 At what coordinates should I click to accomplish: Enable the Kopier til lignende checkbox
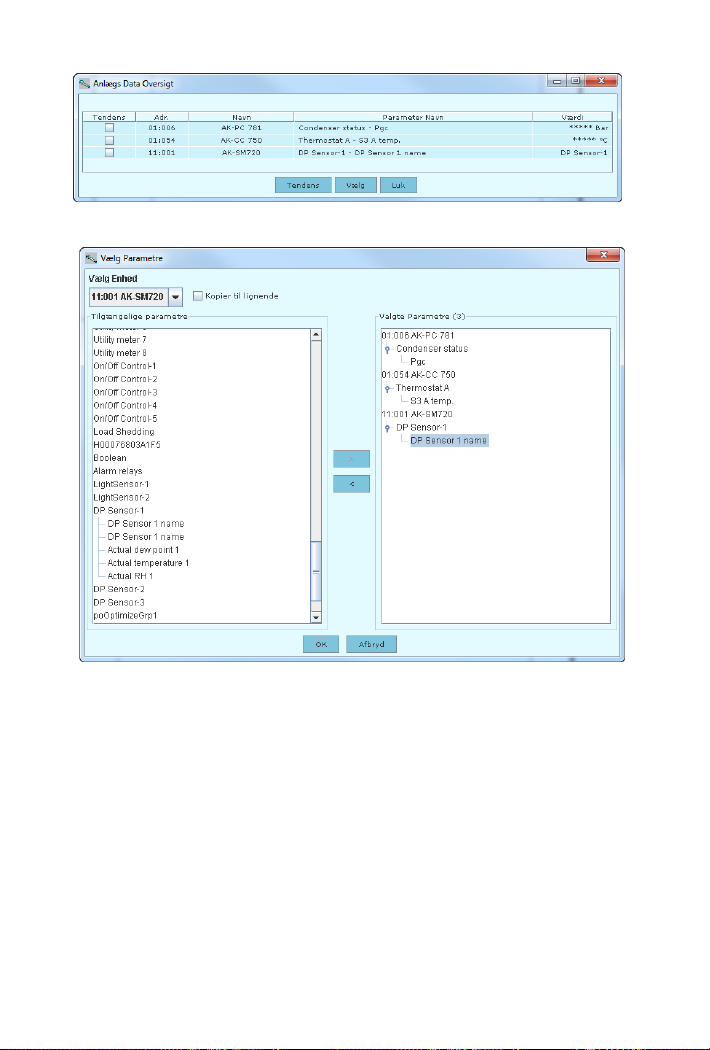pos(198,295)
